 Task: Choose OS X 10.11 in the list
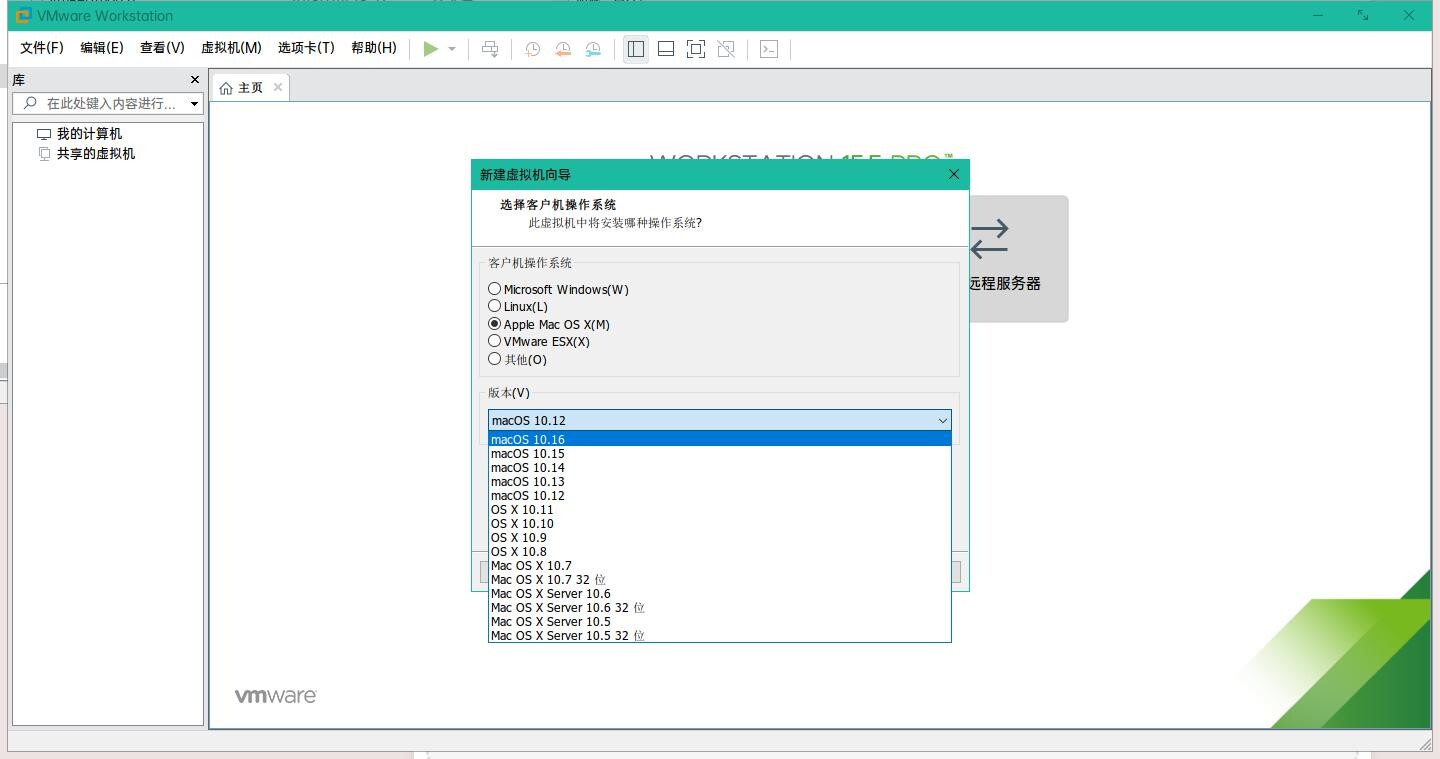(522, 510)
